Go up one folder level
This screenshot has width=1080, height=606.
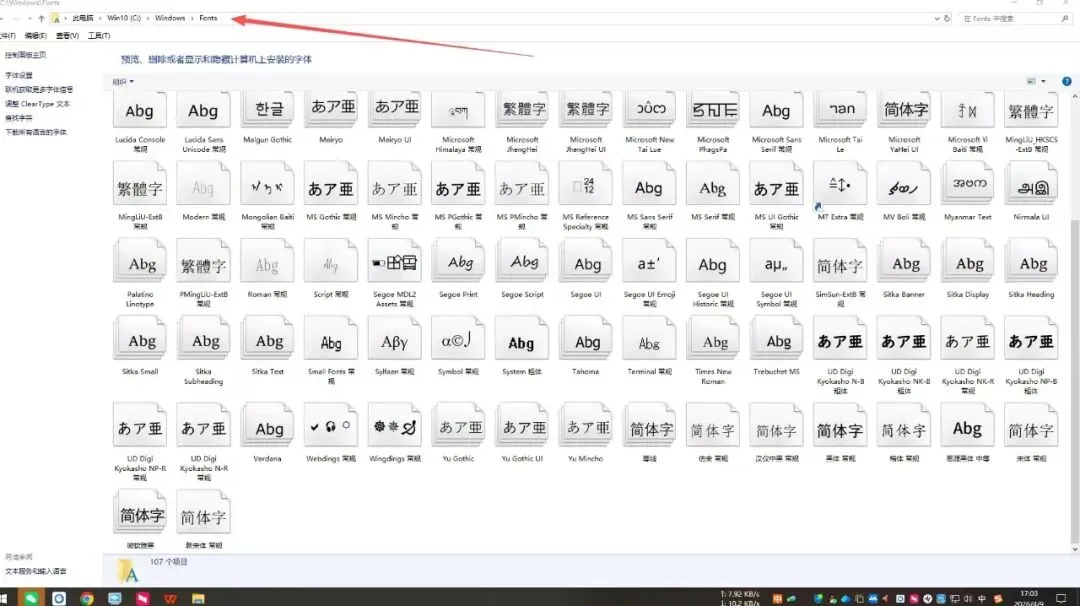(x=41, y=19)
